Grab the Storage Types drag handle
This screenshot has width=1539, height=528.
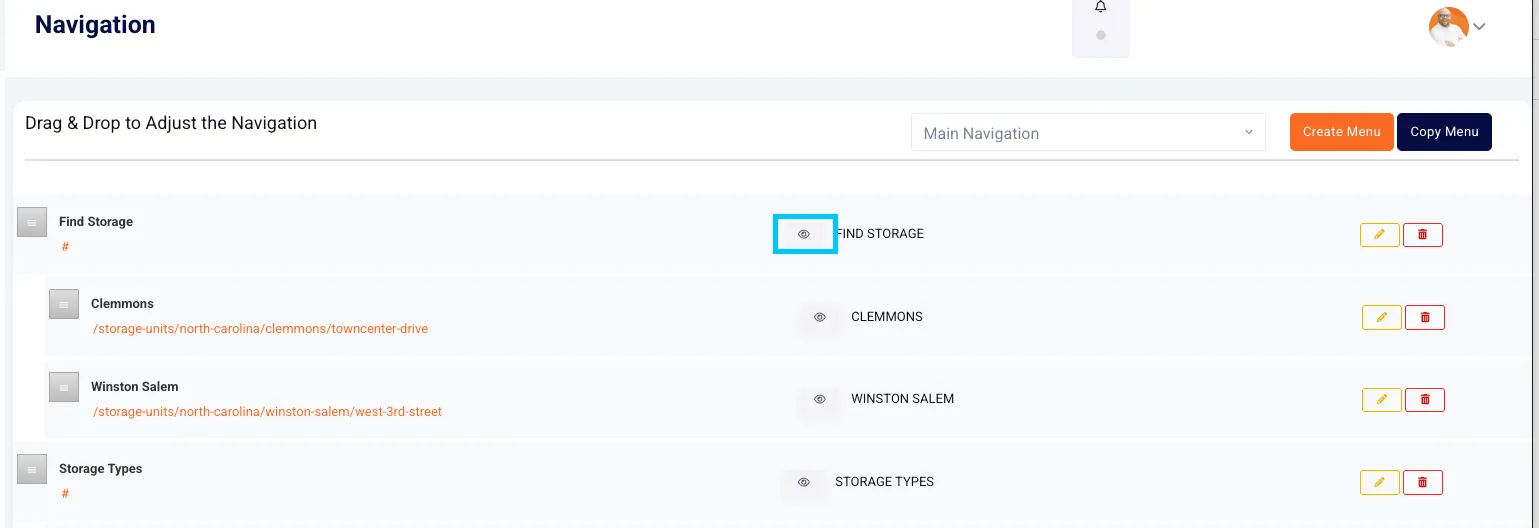coord(32,469)
